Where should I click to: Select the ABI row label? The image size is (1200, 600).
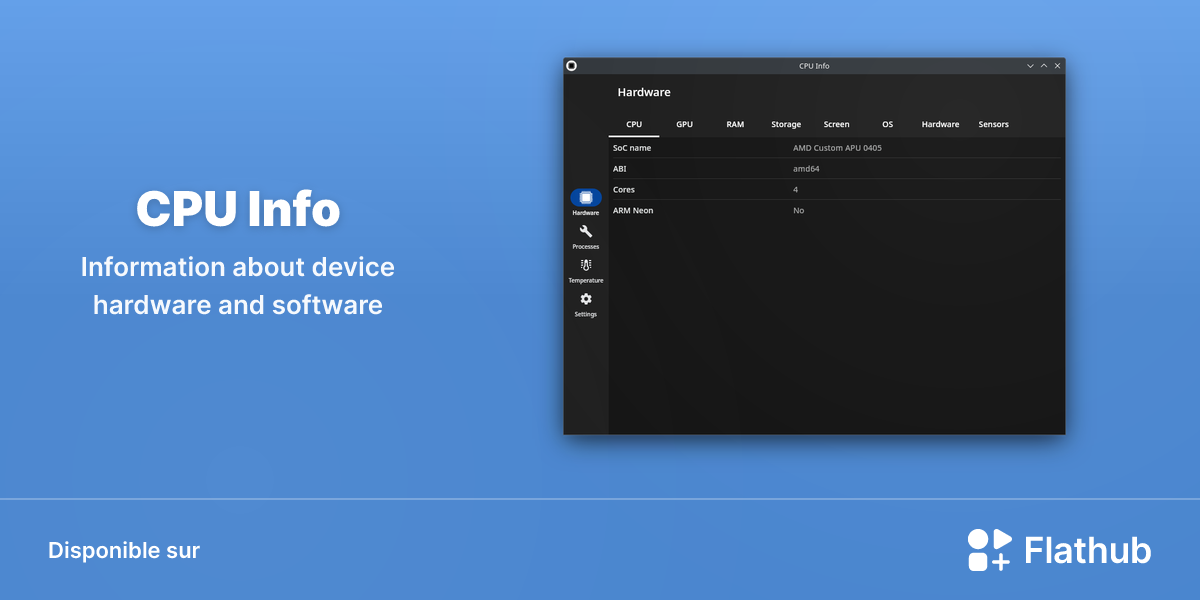click(619, 169)
